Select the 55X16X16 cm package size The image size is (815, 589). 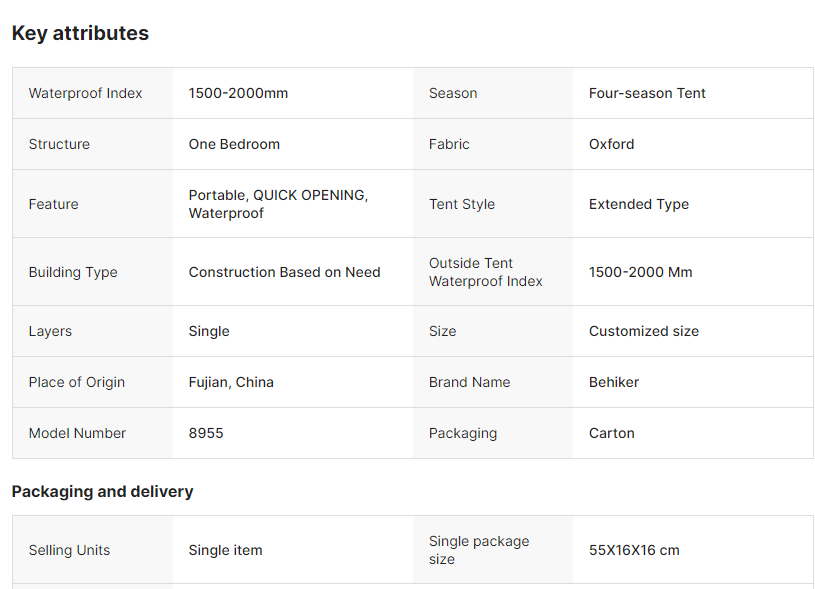[634, 550]
